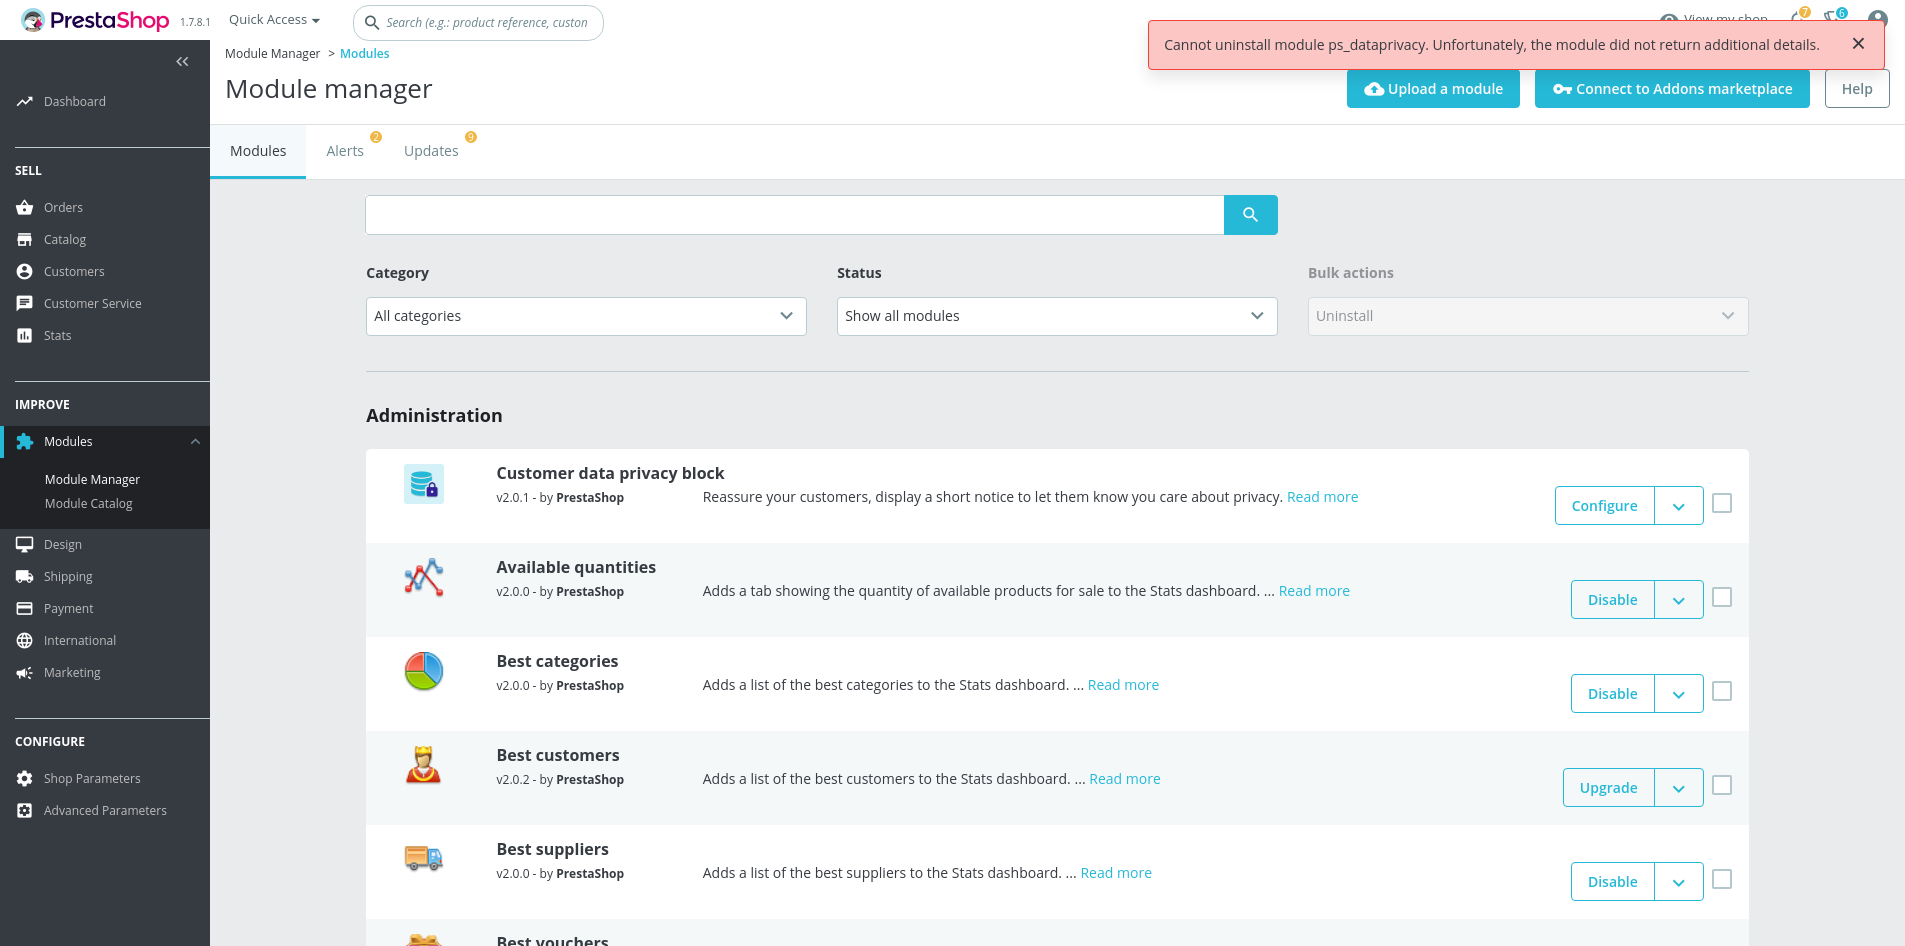Open the Customers section
1905x946 pixels.
point(73,271)
